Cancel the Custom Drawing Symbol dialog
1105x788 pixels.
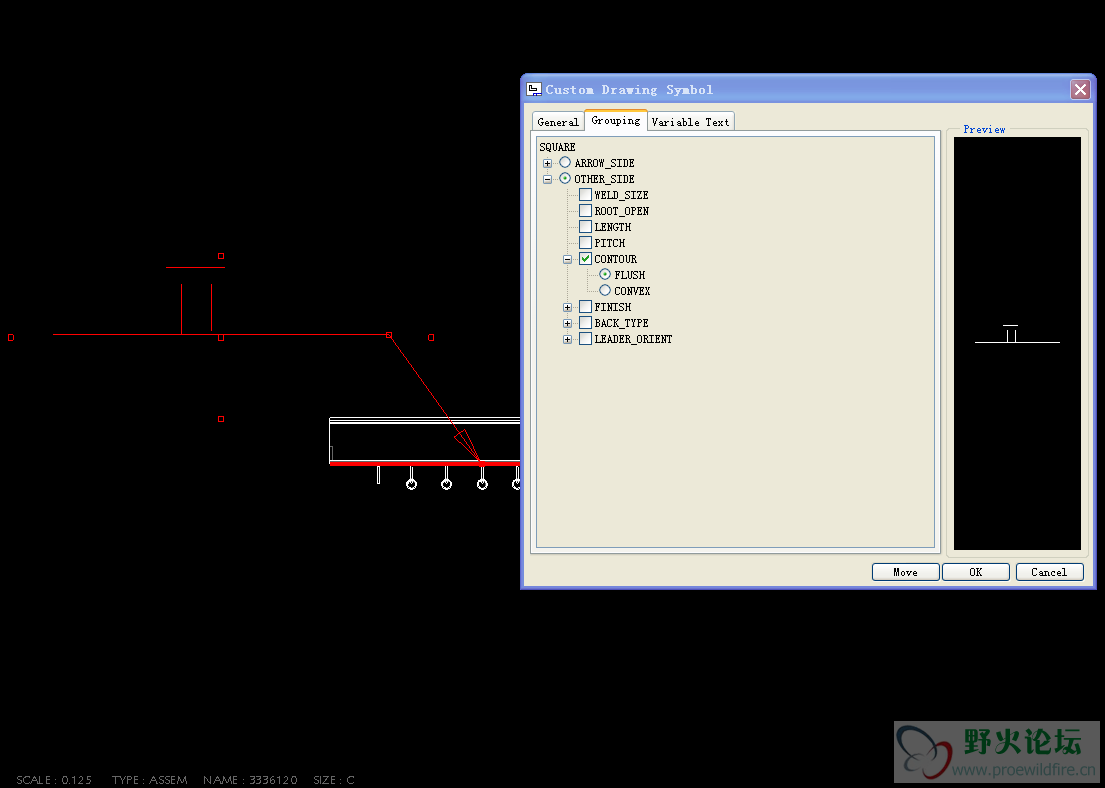(x=1049, y=572)
